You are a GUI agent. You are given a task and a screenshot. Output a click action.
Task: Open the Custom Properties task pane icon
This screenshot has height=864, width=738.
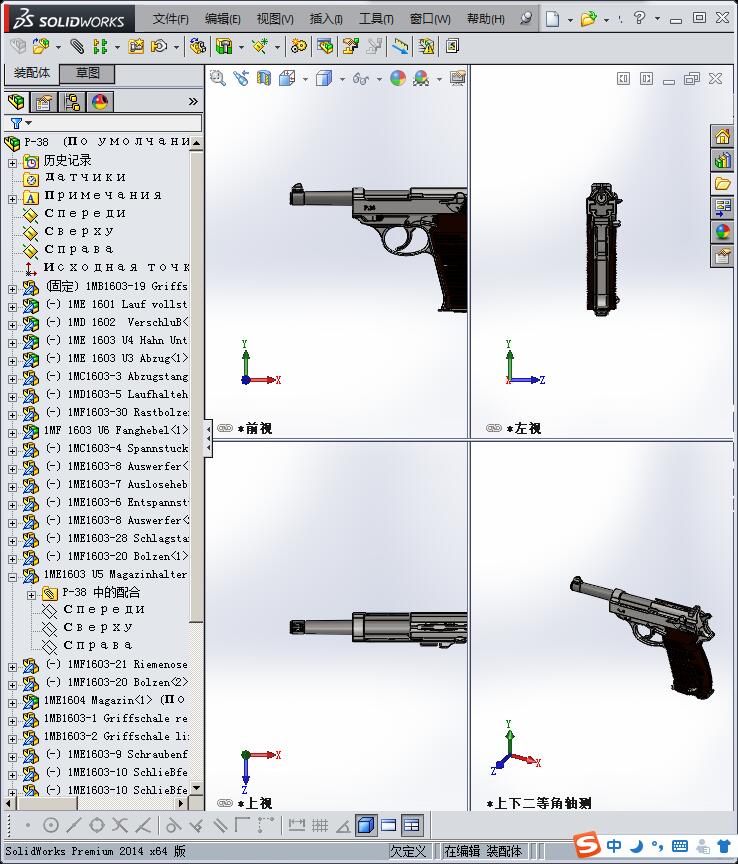723,256
